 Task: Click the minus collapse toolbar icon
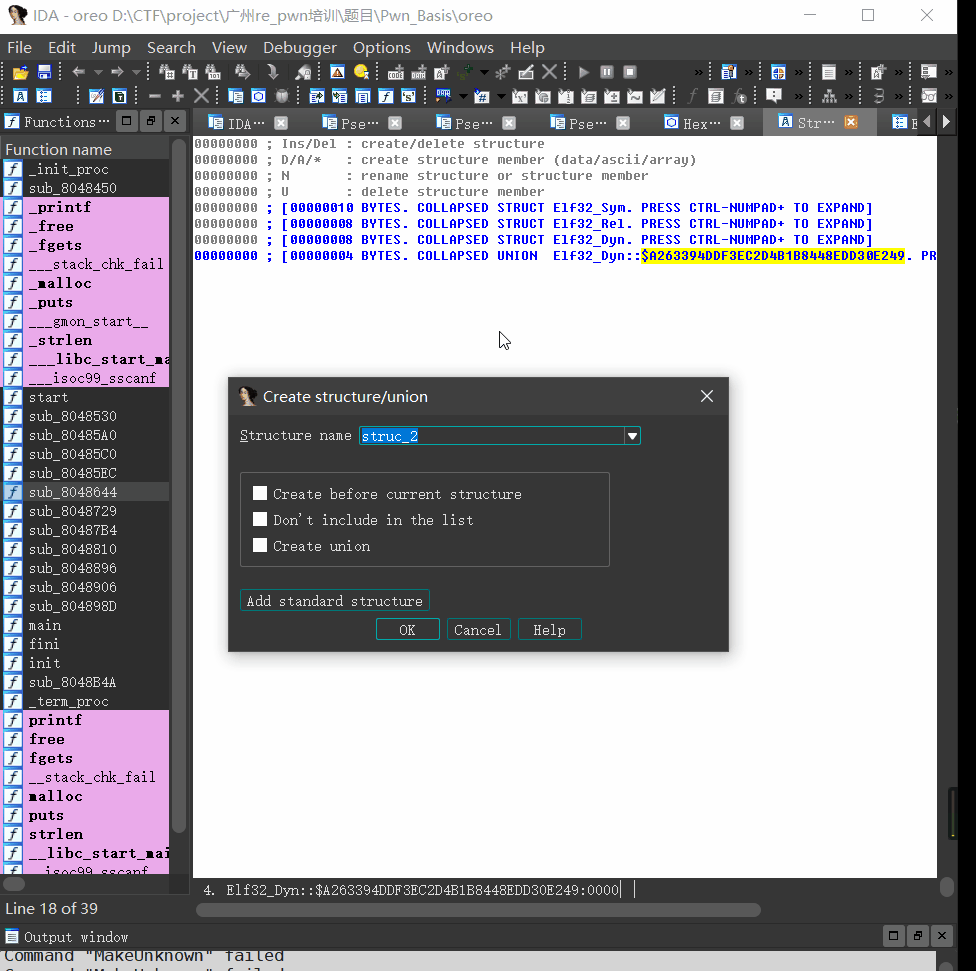coord(155,96)
